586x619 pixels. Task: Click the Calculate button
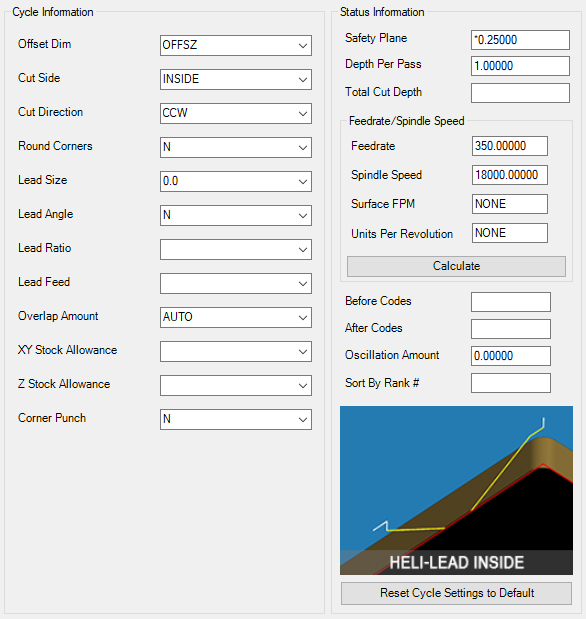pyautogui.click(x=456, y=266)
